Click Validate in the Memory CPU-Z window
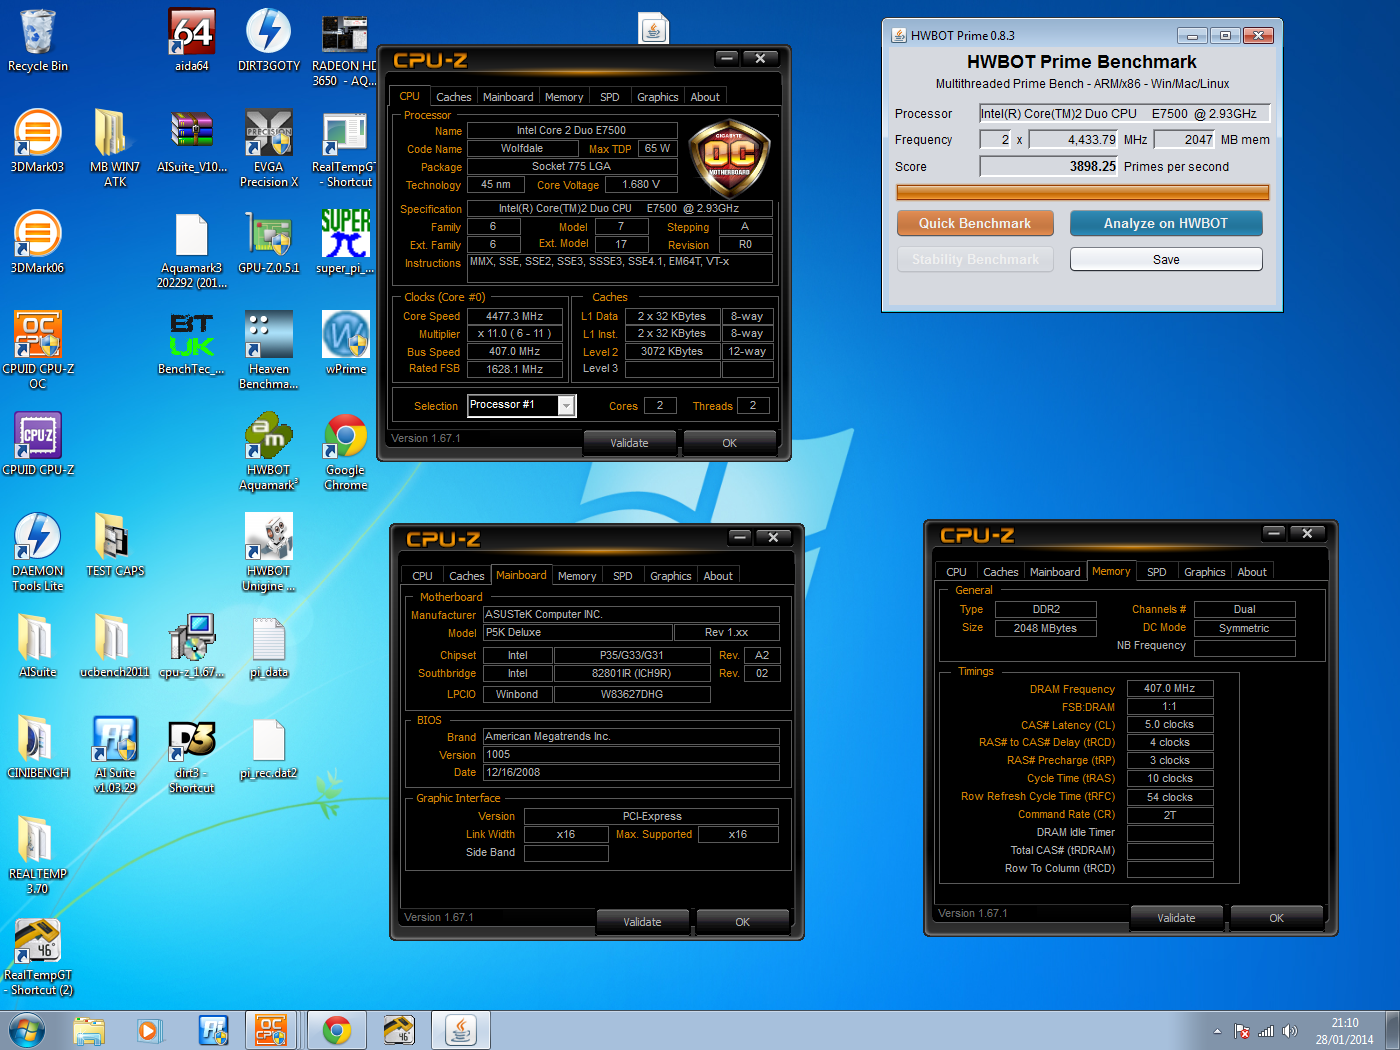 point(1176,918)
